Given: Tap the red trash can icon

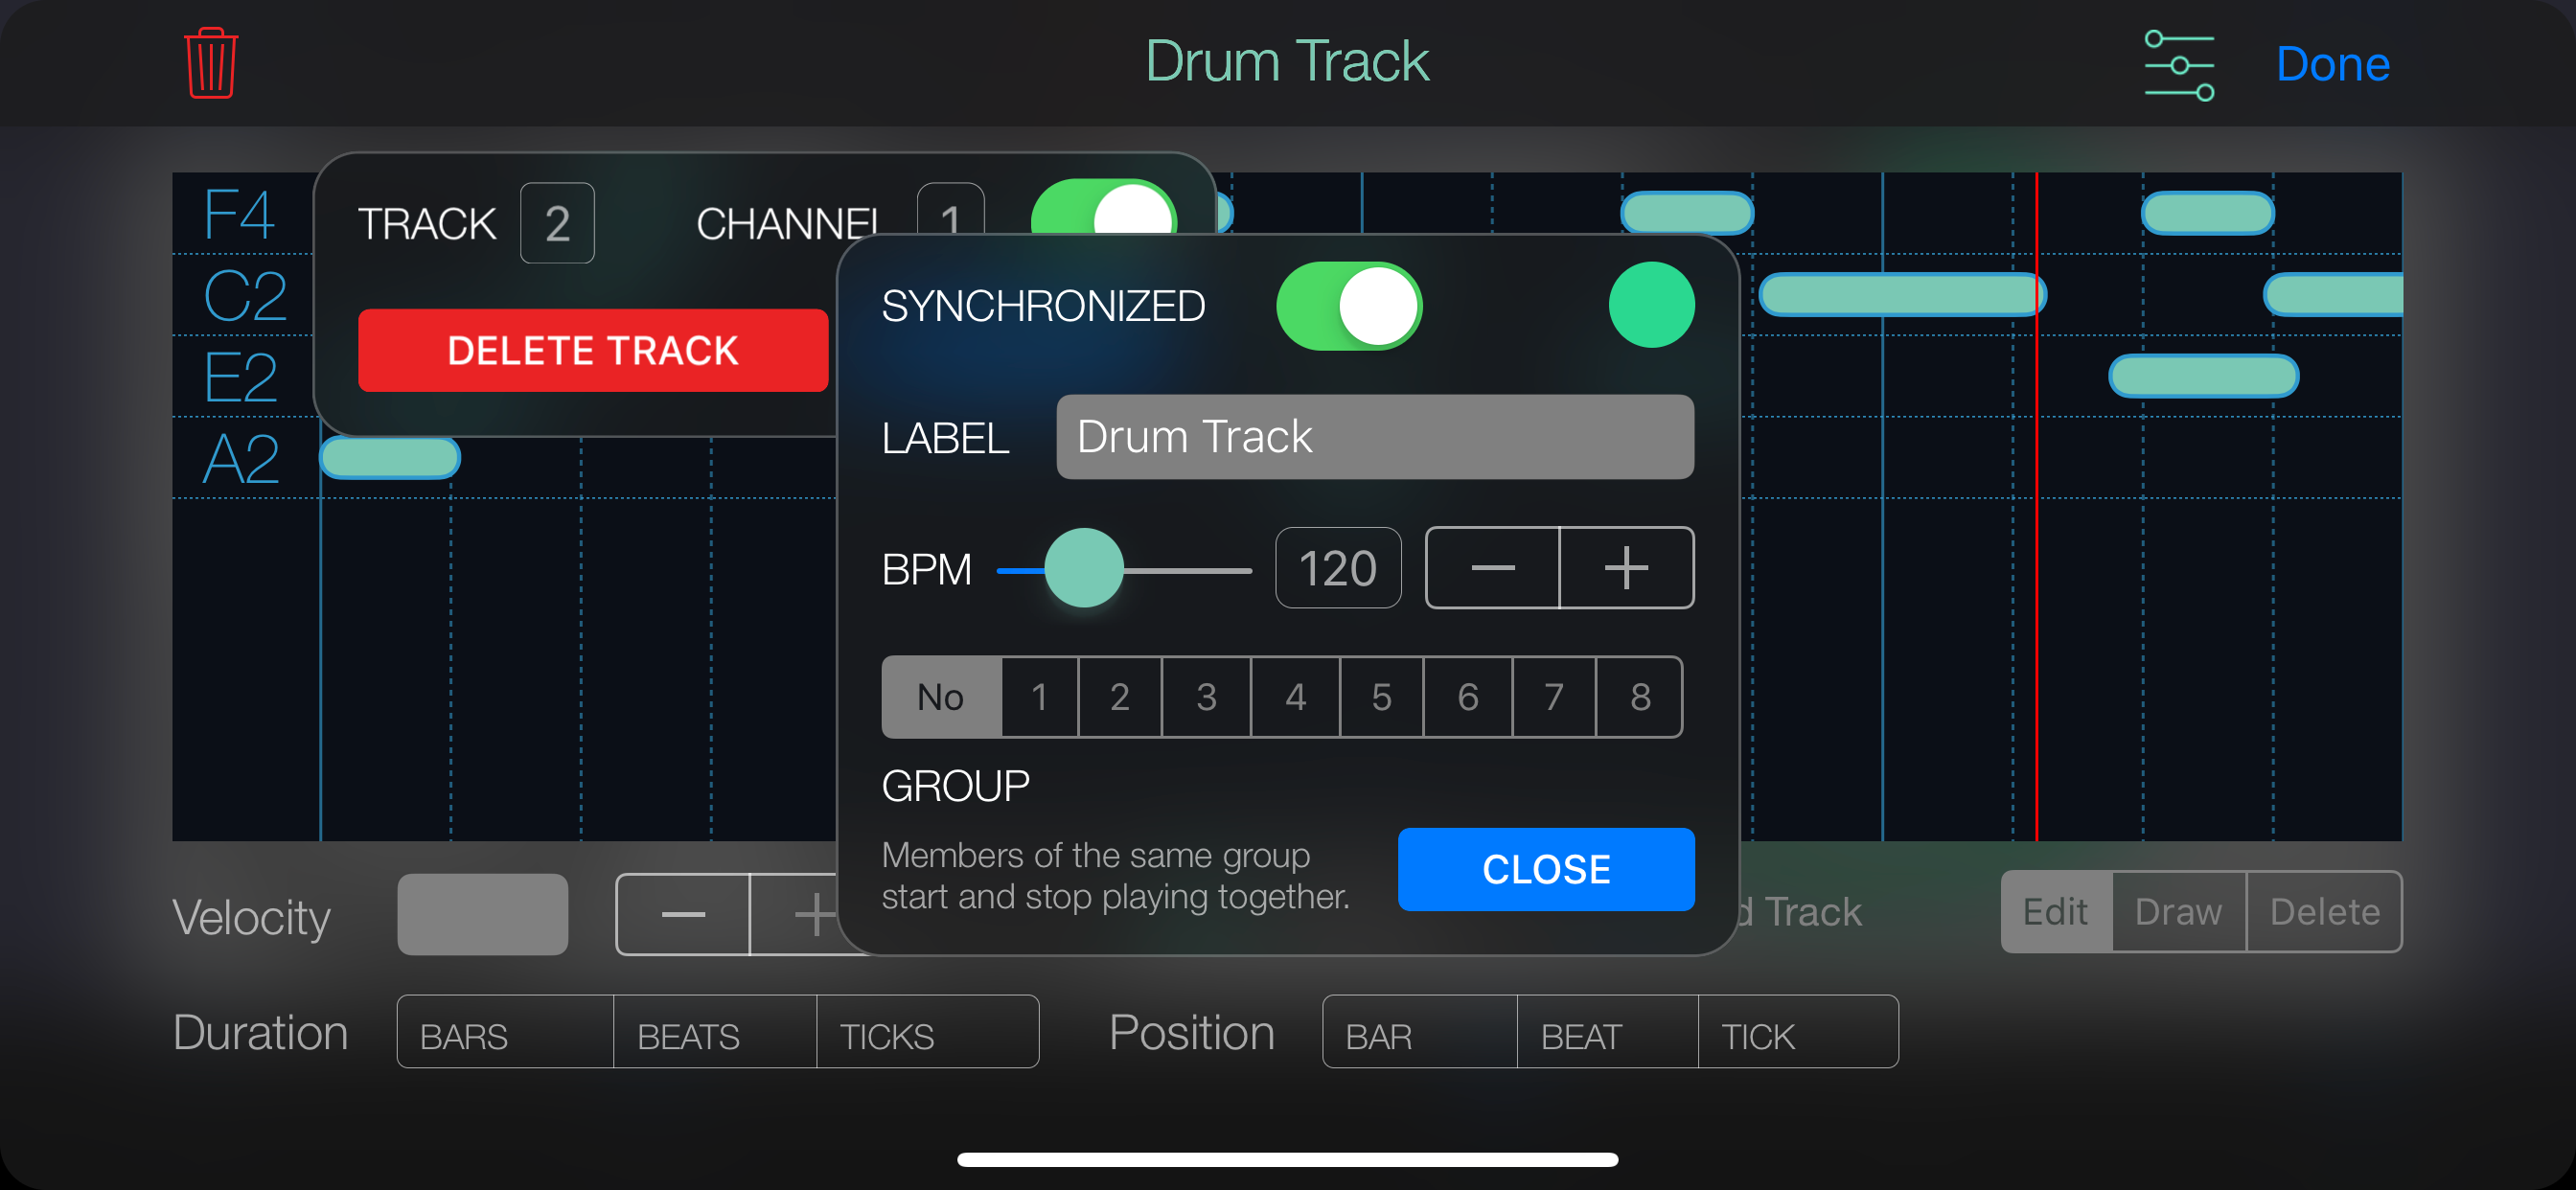Looking at the screenshot, I should click(210, 63).
